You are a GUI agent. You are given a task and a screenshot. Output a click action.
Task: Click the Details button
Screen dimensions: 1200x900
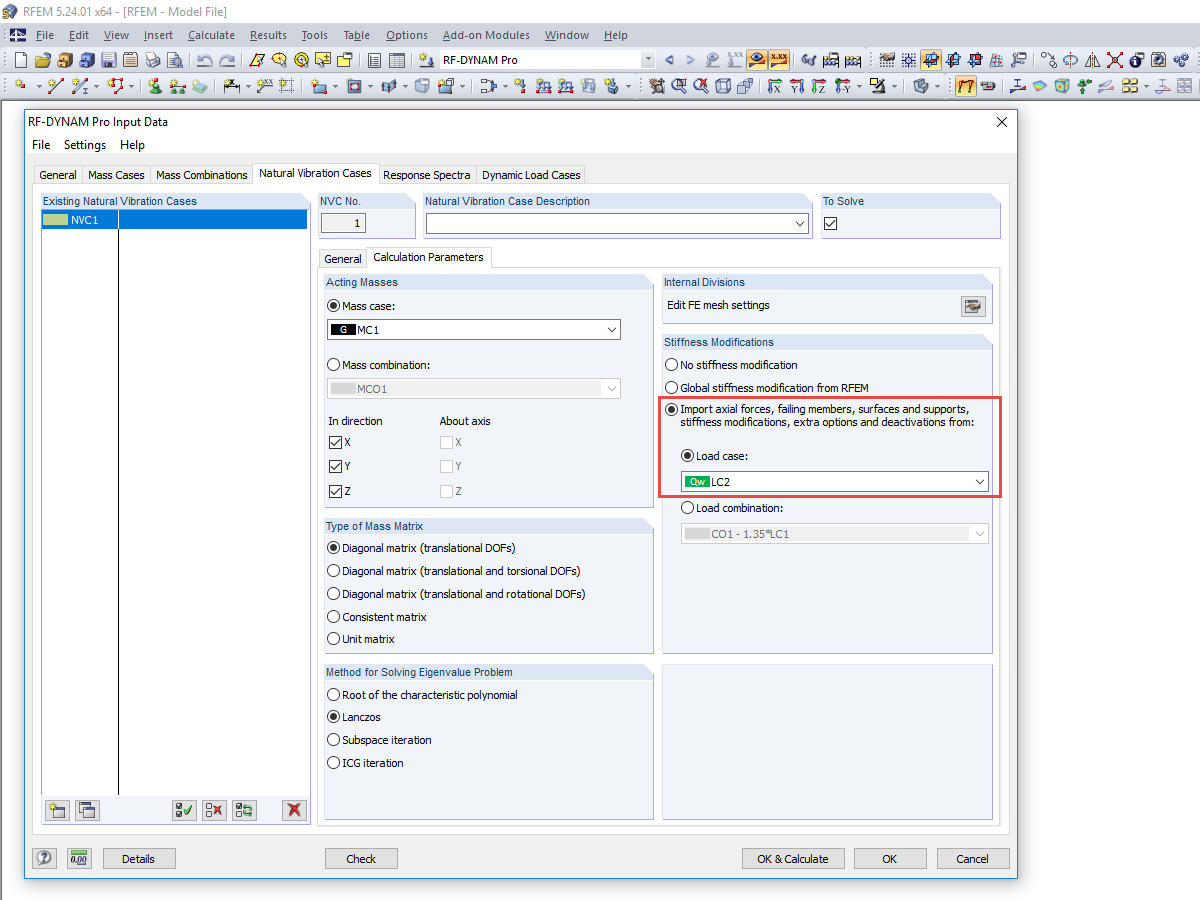[138, 858]
